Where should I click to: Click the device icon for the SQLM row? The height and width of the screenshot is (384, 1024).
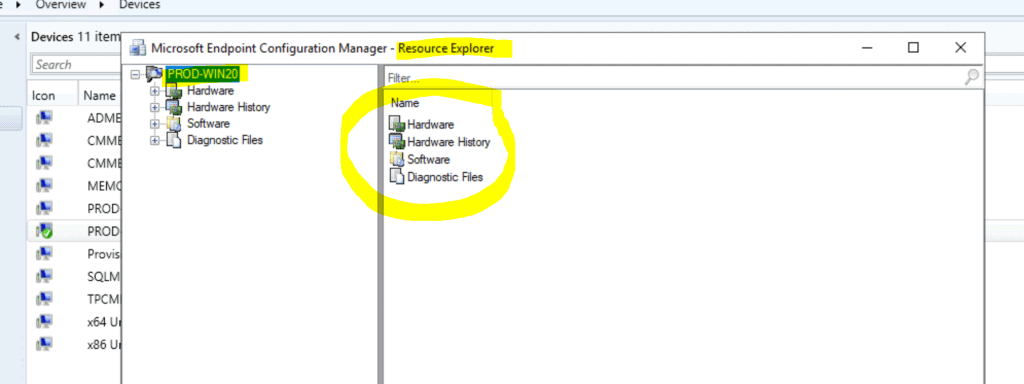click(x=44, y=276)
